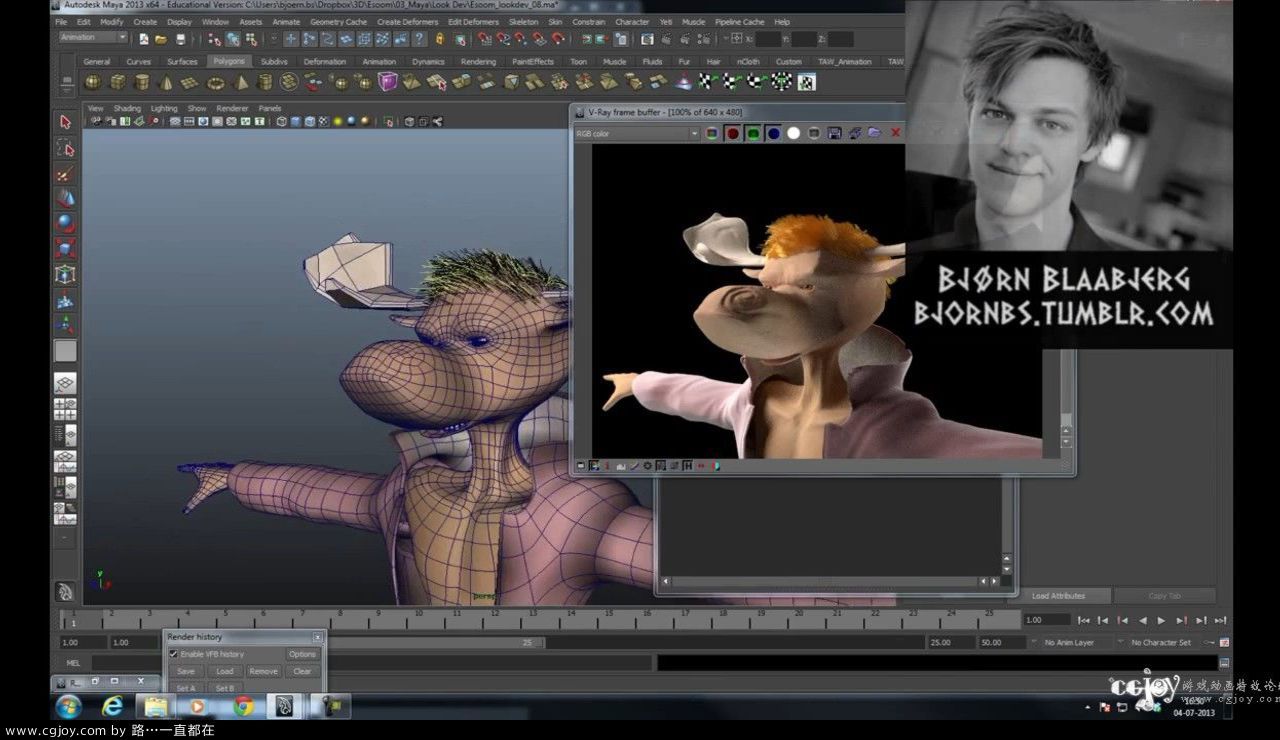1280x740 pixels.
Task: Pick the Rotate tool sphere icon
Action: [x=65, y=223]
